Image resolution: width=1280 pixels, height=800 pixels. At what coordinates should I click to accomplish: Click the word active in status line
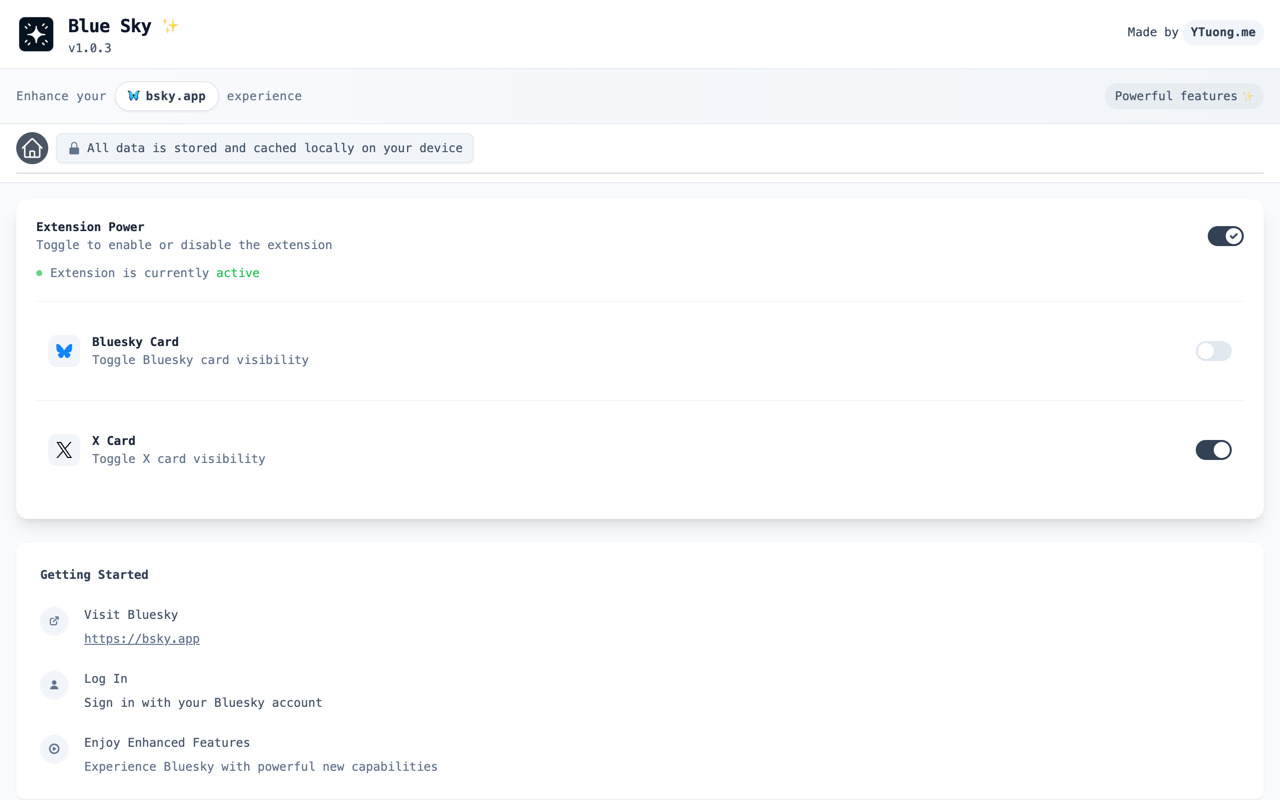point(238,273)
